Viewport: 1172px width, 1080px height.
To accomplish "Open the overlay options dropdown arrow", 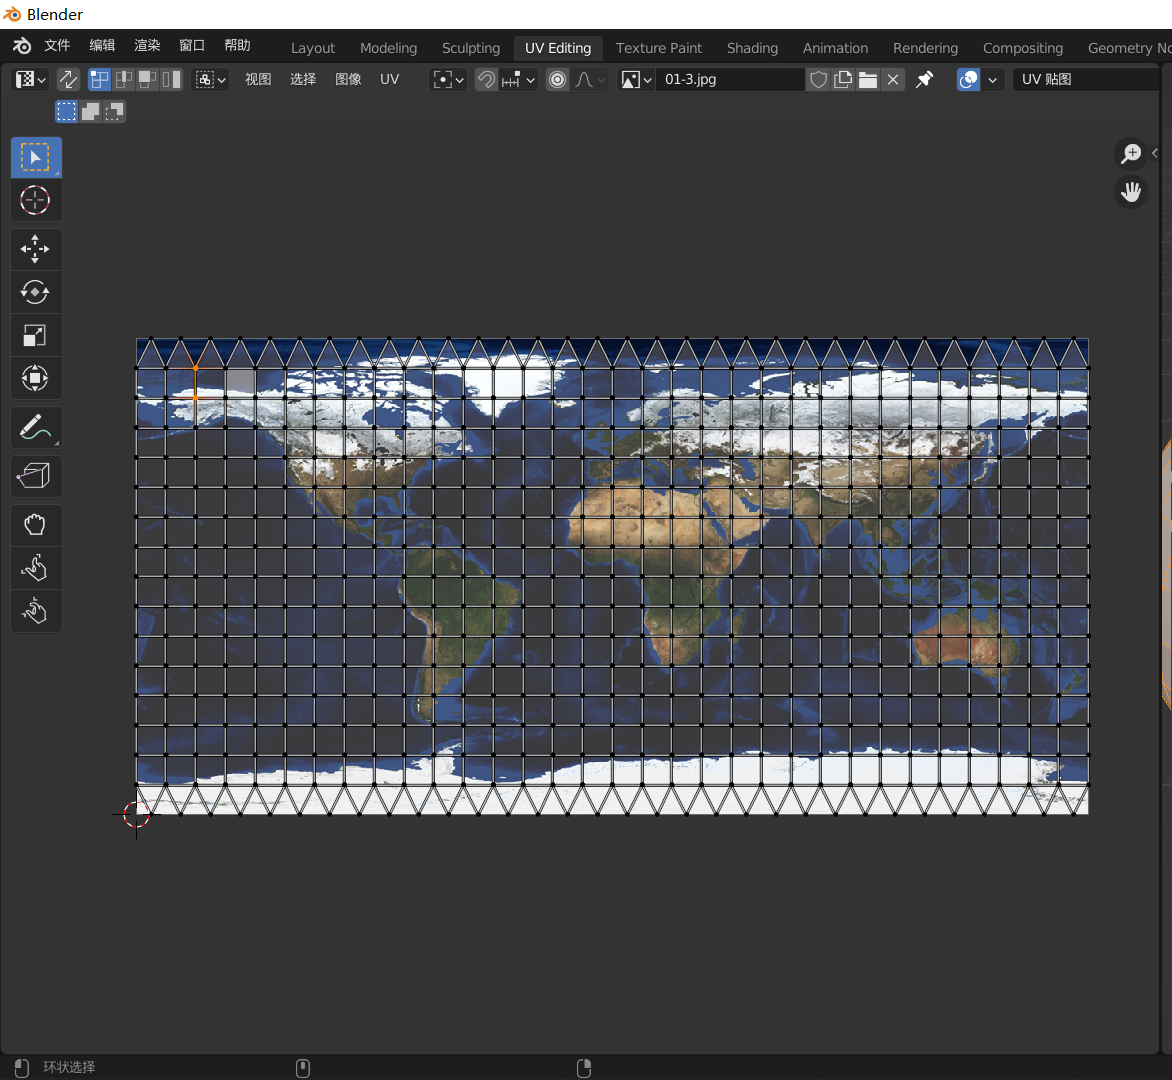I will 992,79.
